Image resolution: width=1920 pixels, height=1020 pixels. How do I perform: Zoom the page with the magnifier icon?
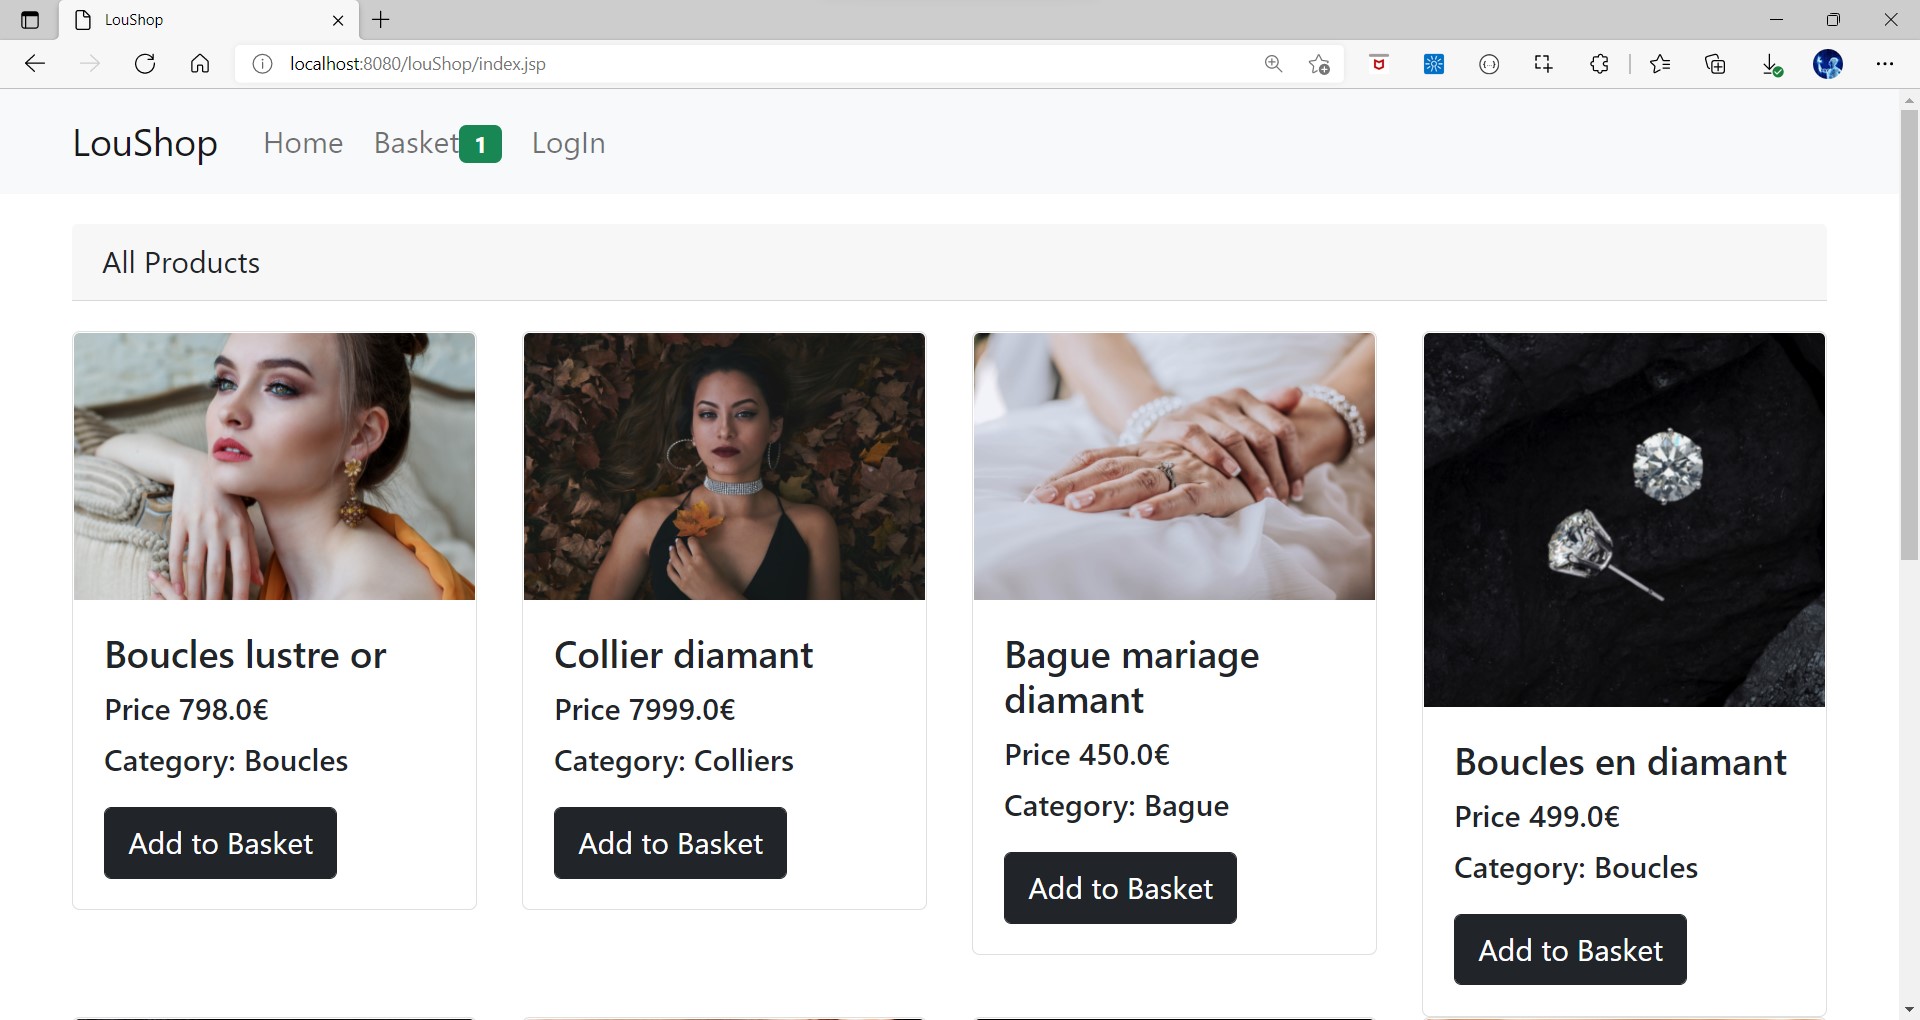click(1273, 64)
